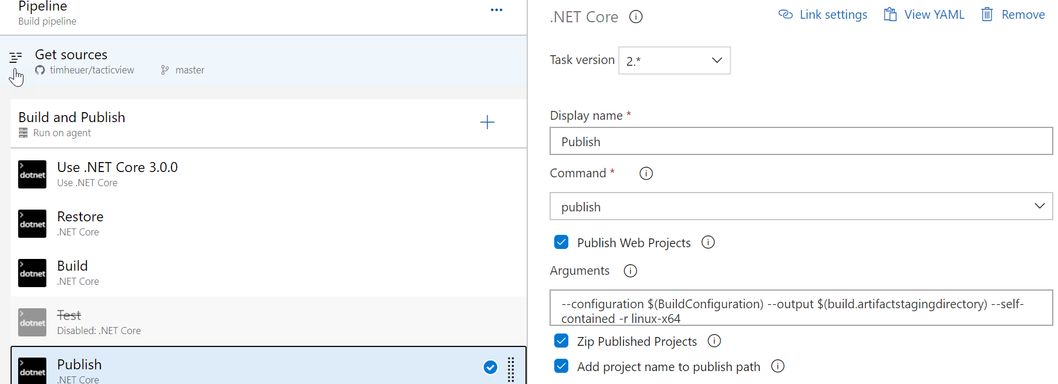1058x384 pixels.
Task: Click the info icon beside Publish Web Projects
Action: coord(708,242)
